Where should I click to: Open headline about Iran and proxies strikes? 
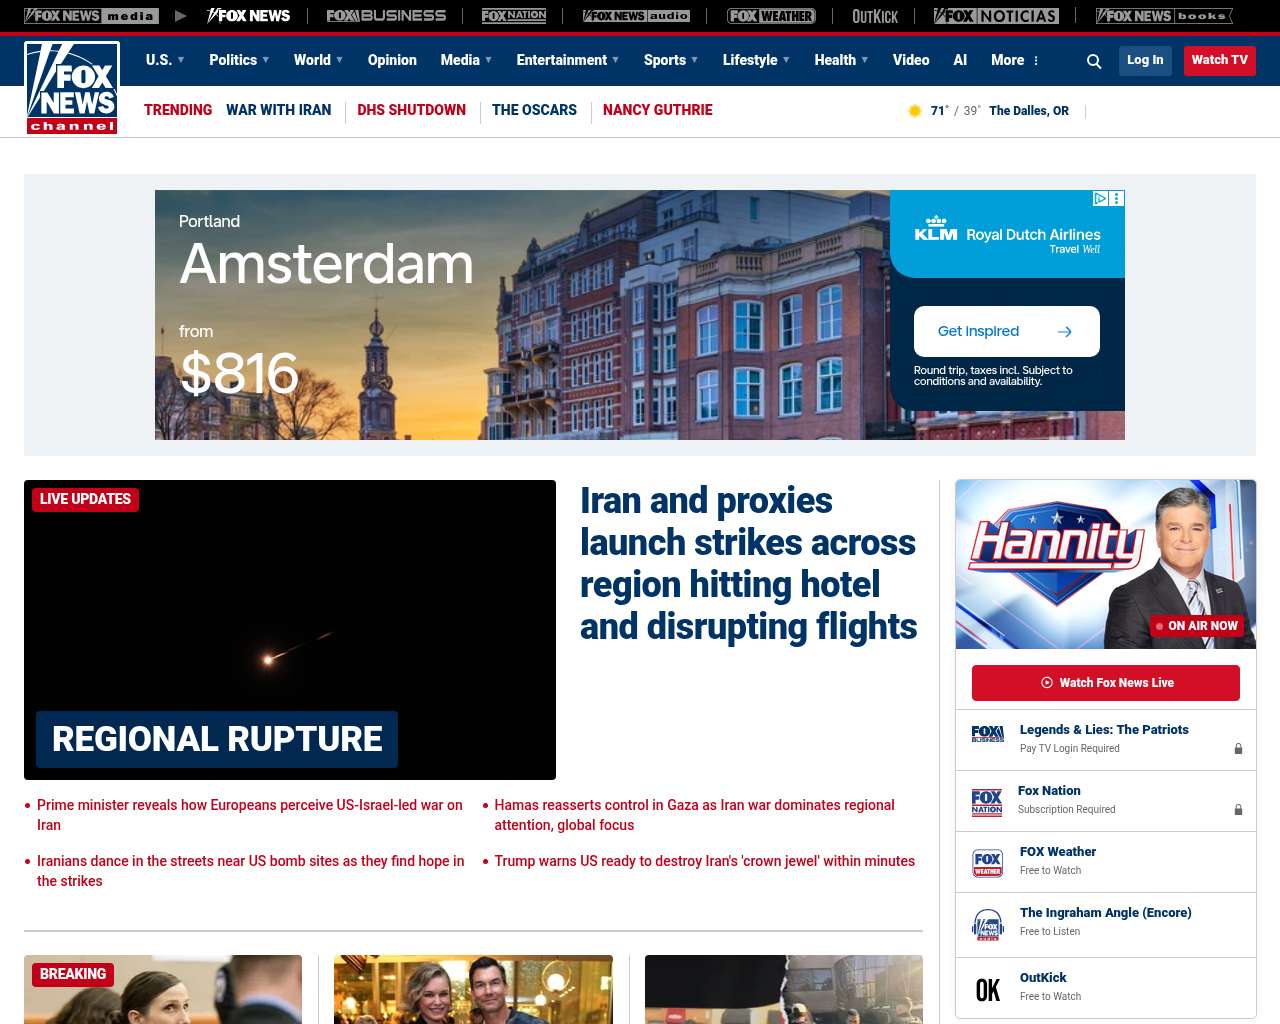[x=749, y=563]
